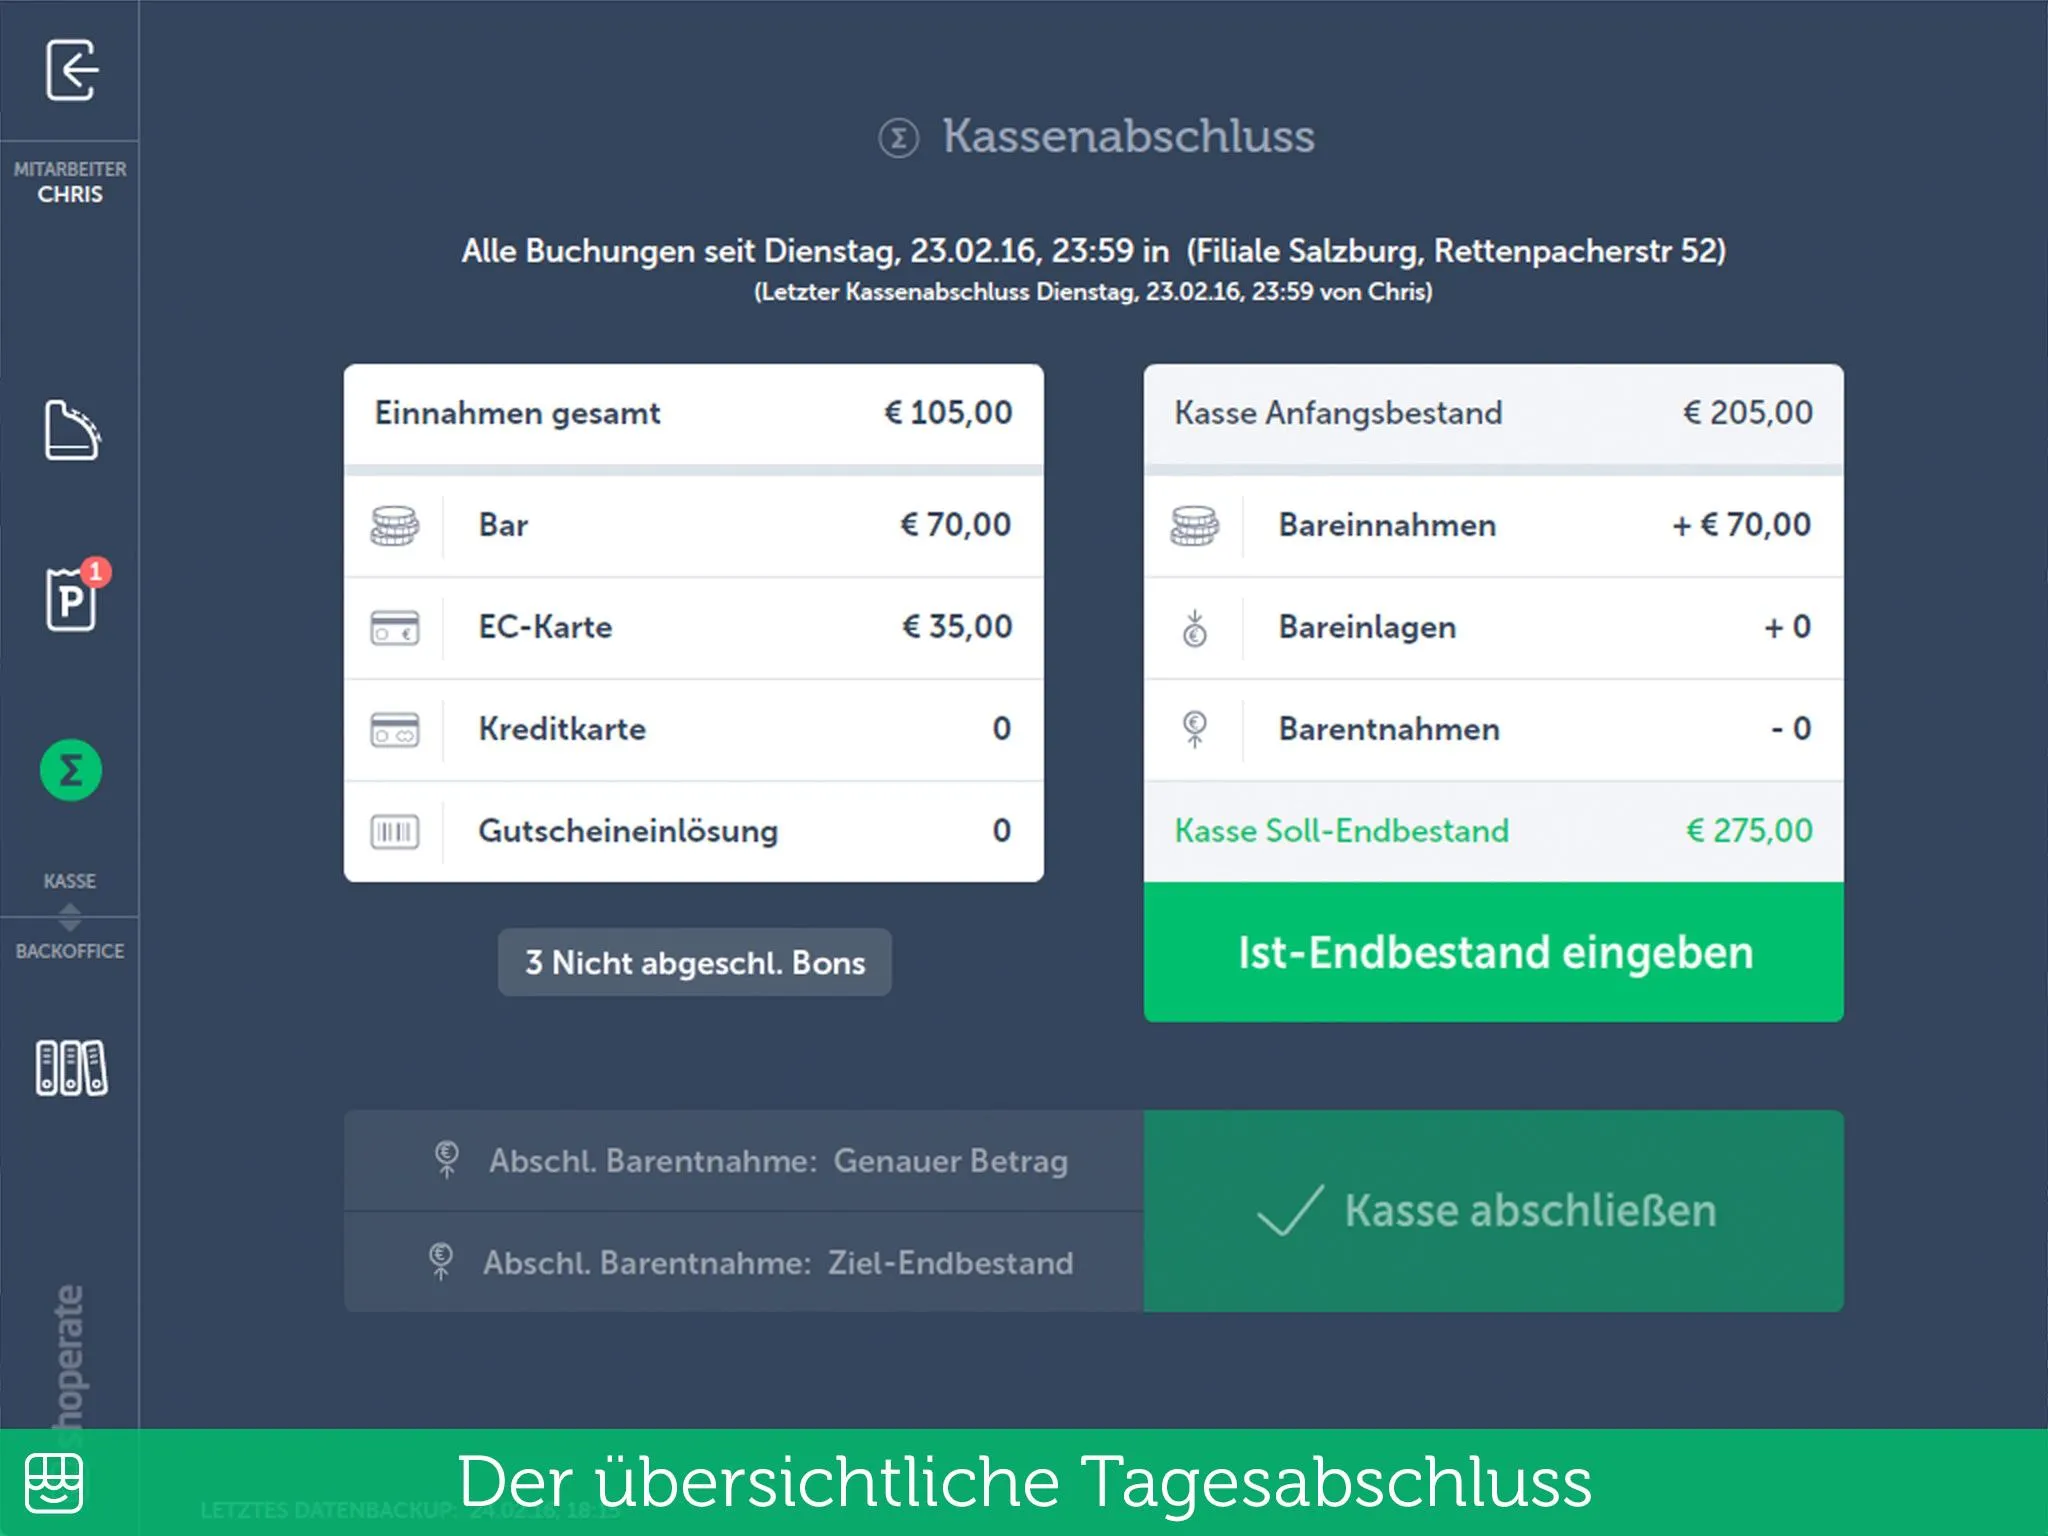Select Abschl. Barentnahme: Genauer Betrag
2048x1536 pixels.
(x=744, y=1161)
